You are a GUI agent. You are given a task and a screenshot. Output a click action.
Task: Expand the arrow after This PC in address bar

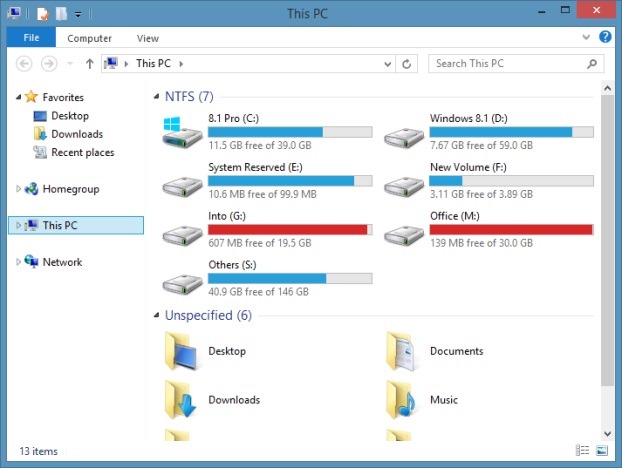(181, 64)
